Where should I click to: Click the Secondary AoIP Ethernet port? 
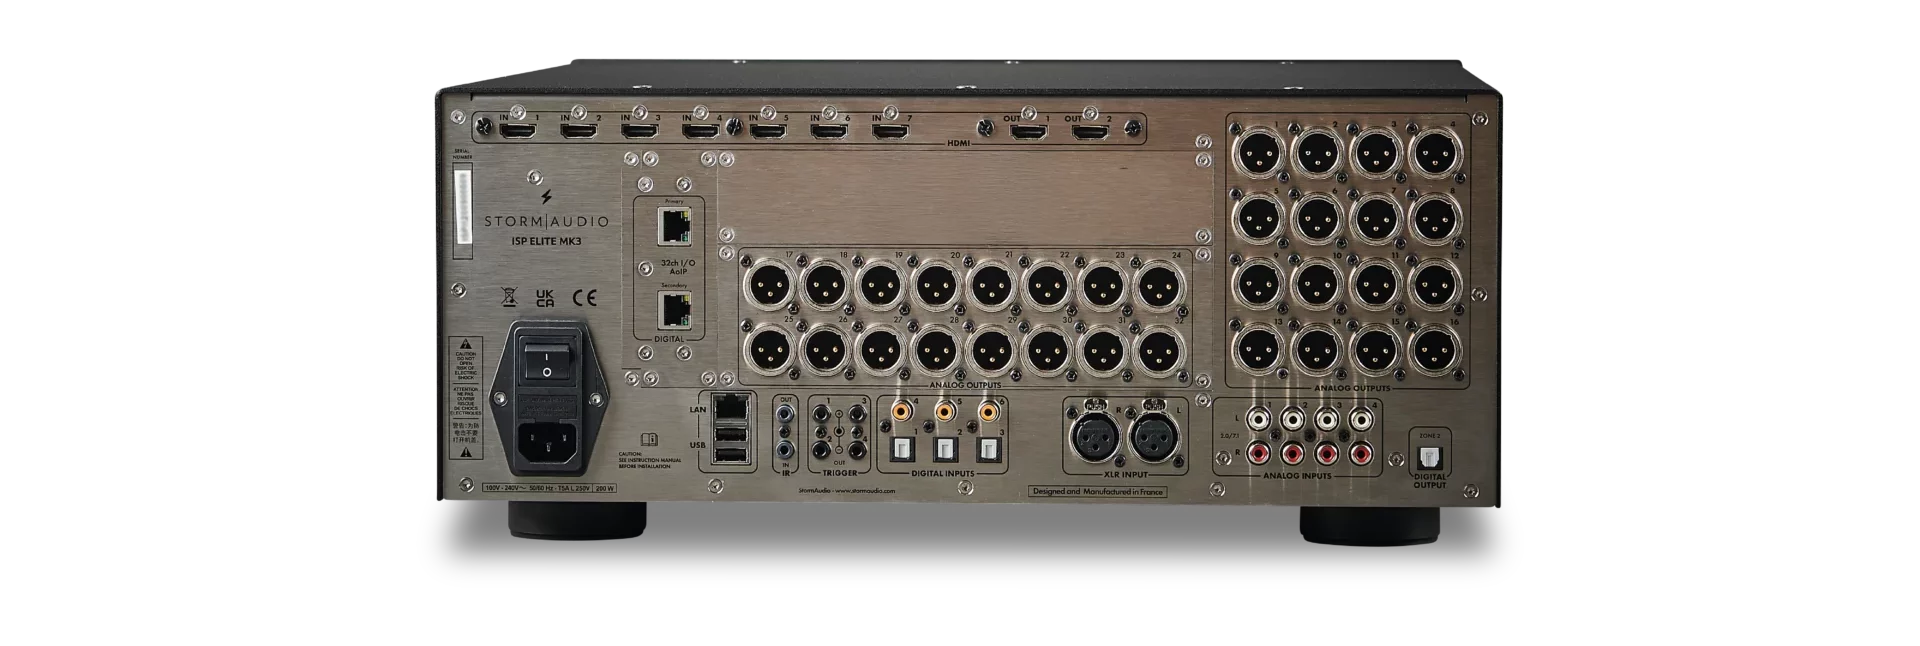(x=675, y=311)
